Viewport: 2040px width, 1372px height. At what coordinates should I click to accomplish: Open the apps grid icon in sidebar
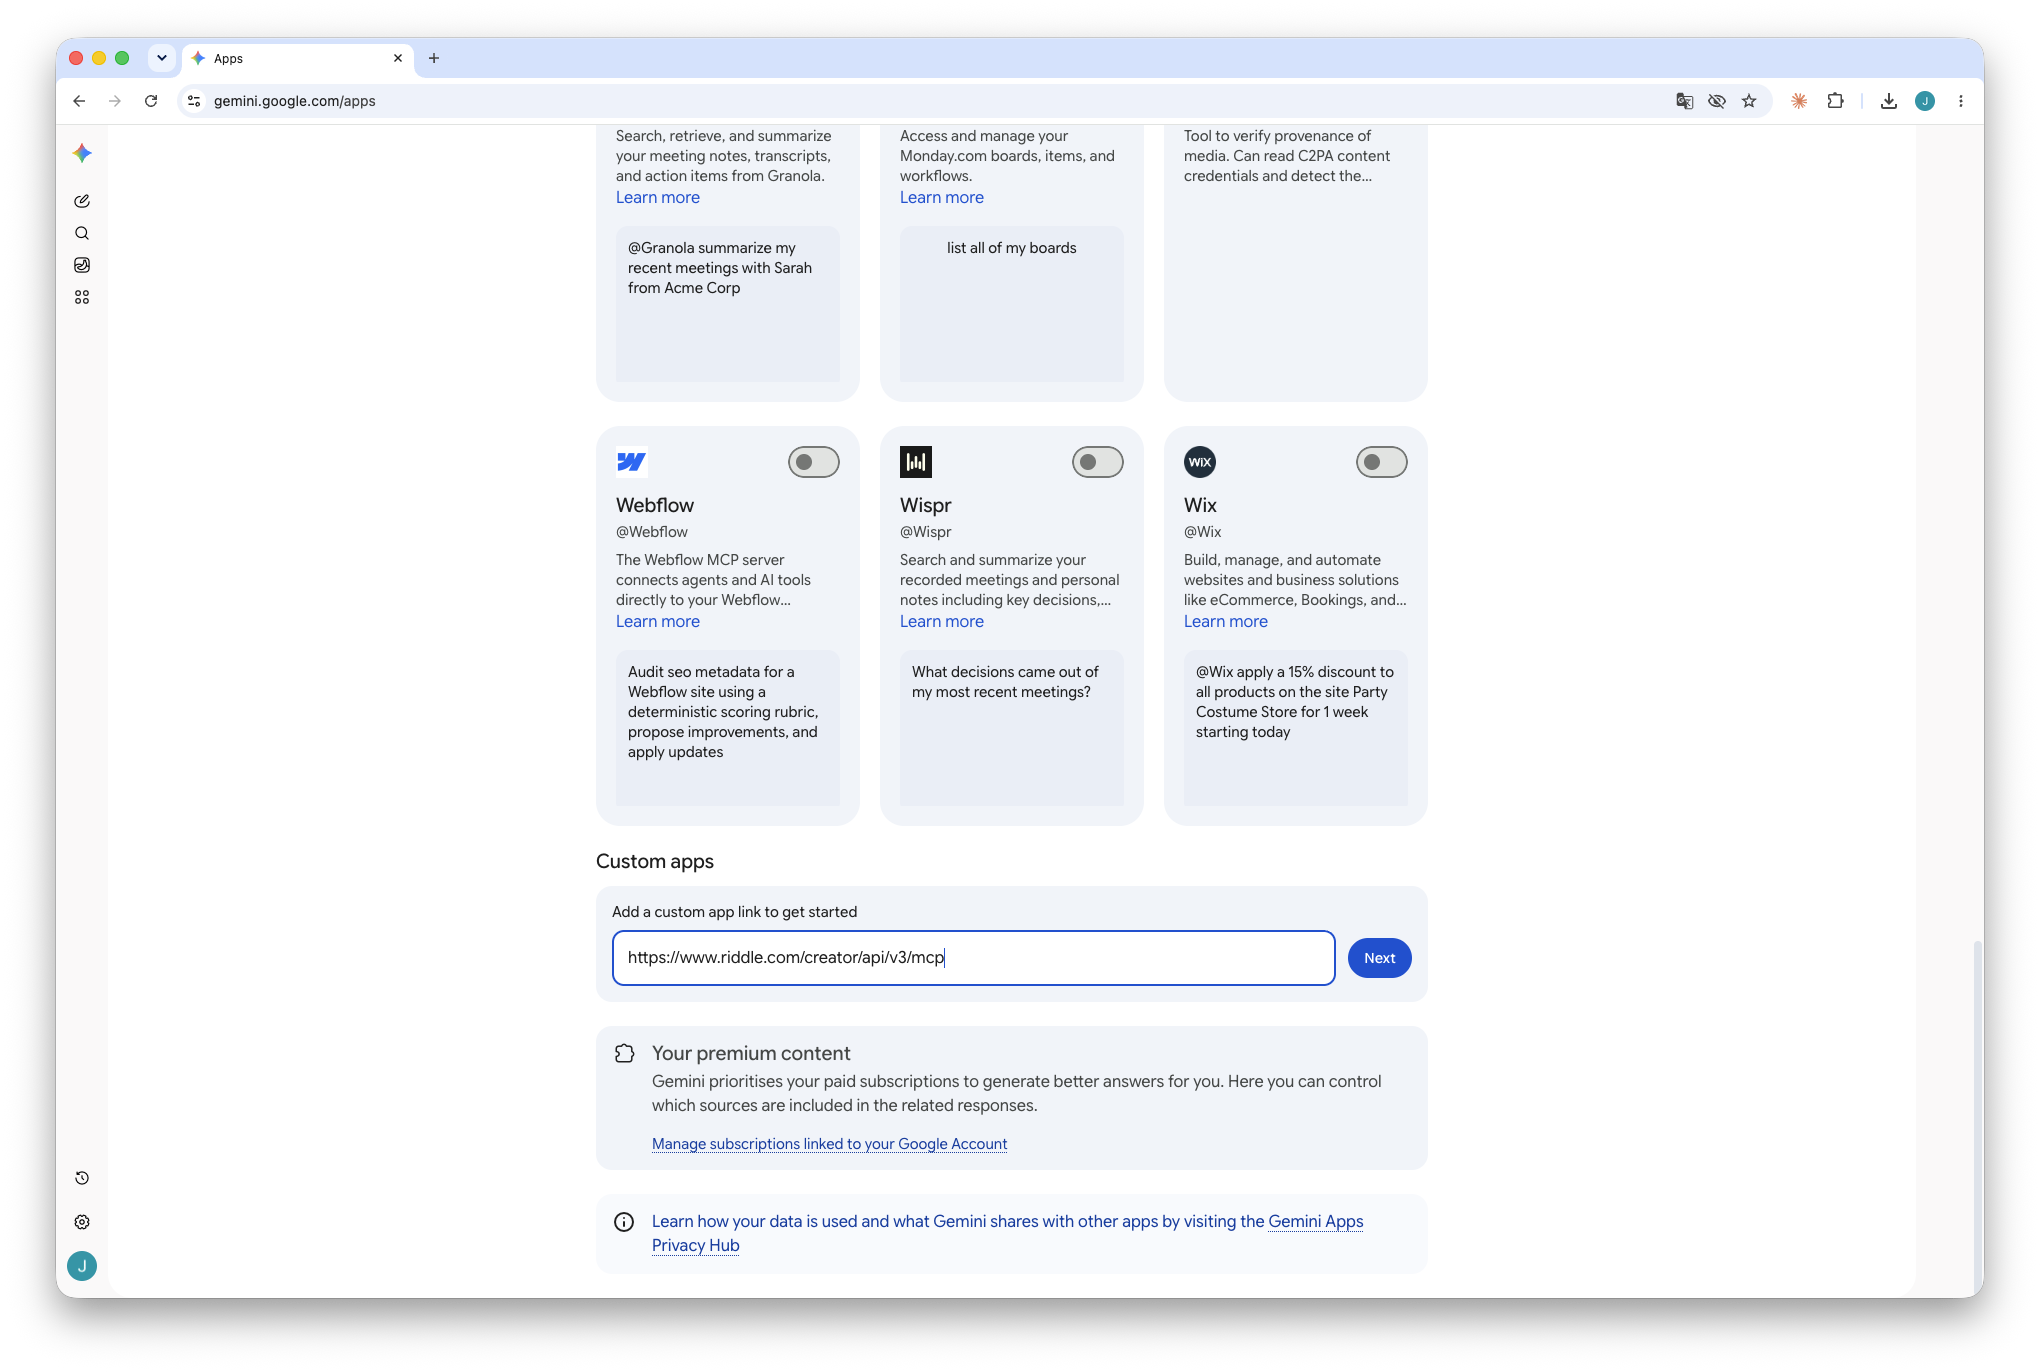82,297
